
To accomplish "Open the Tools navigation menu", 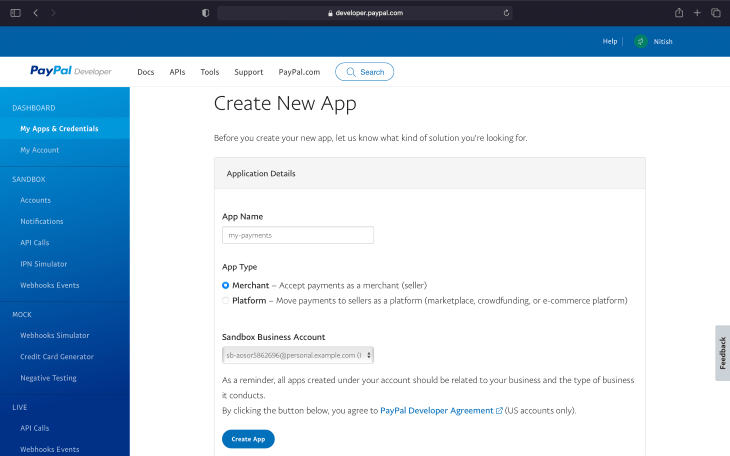I will coord(210,72).
